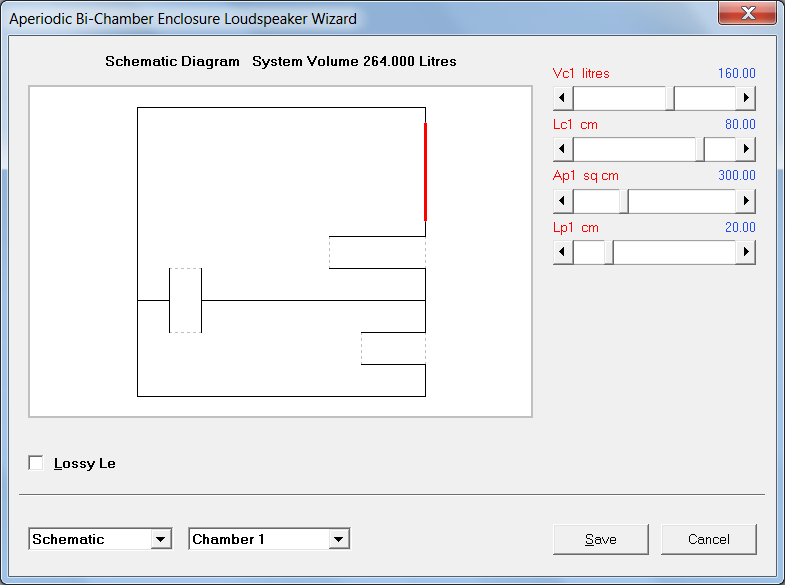Screen dimensions: 785x585
Task: Click the Cancel button
Action: (708, 539)
